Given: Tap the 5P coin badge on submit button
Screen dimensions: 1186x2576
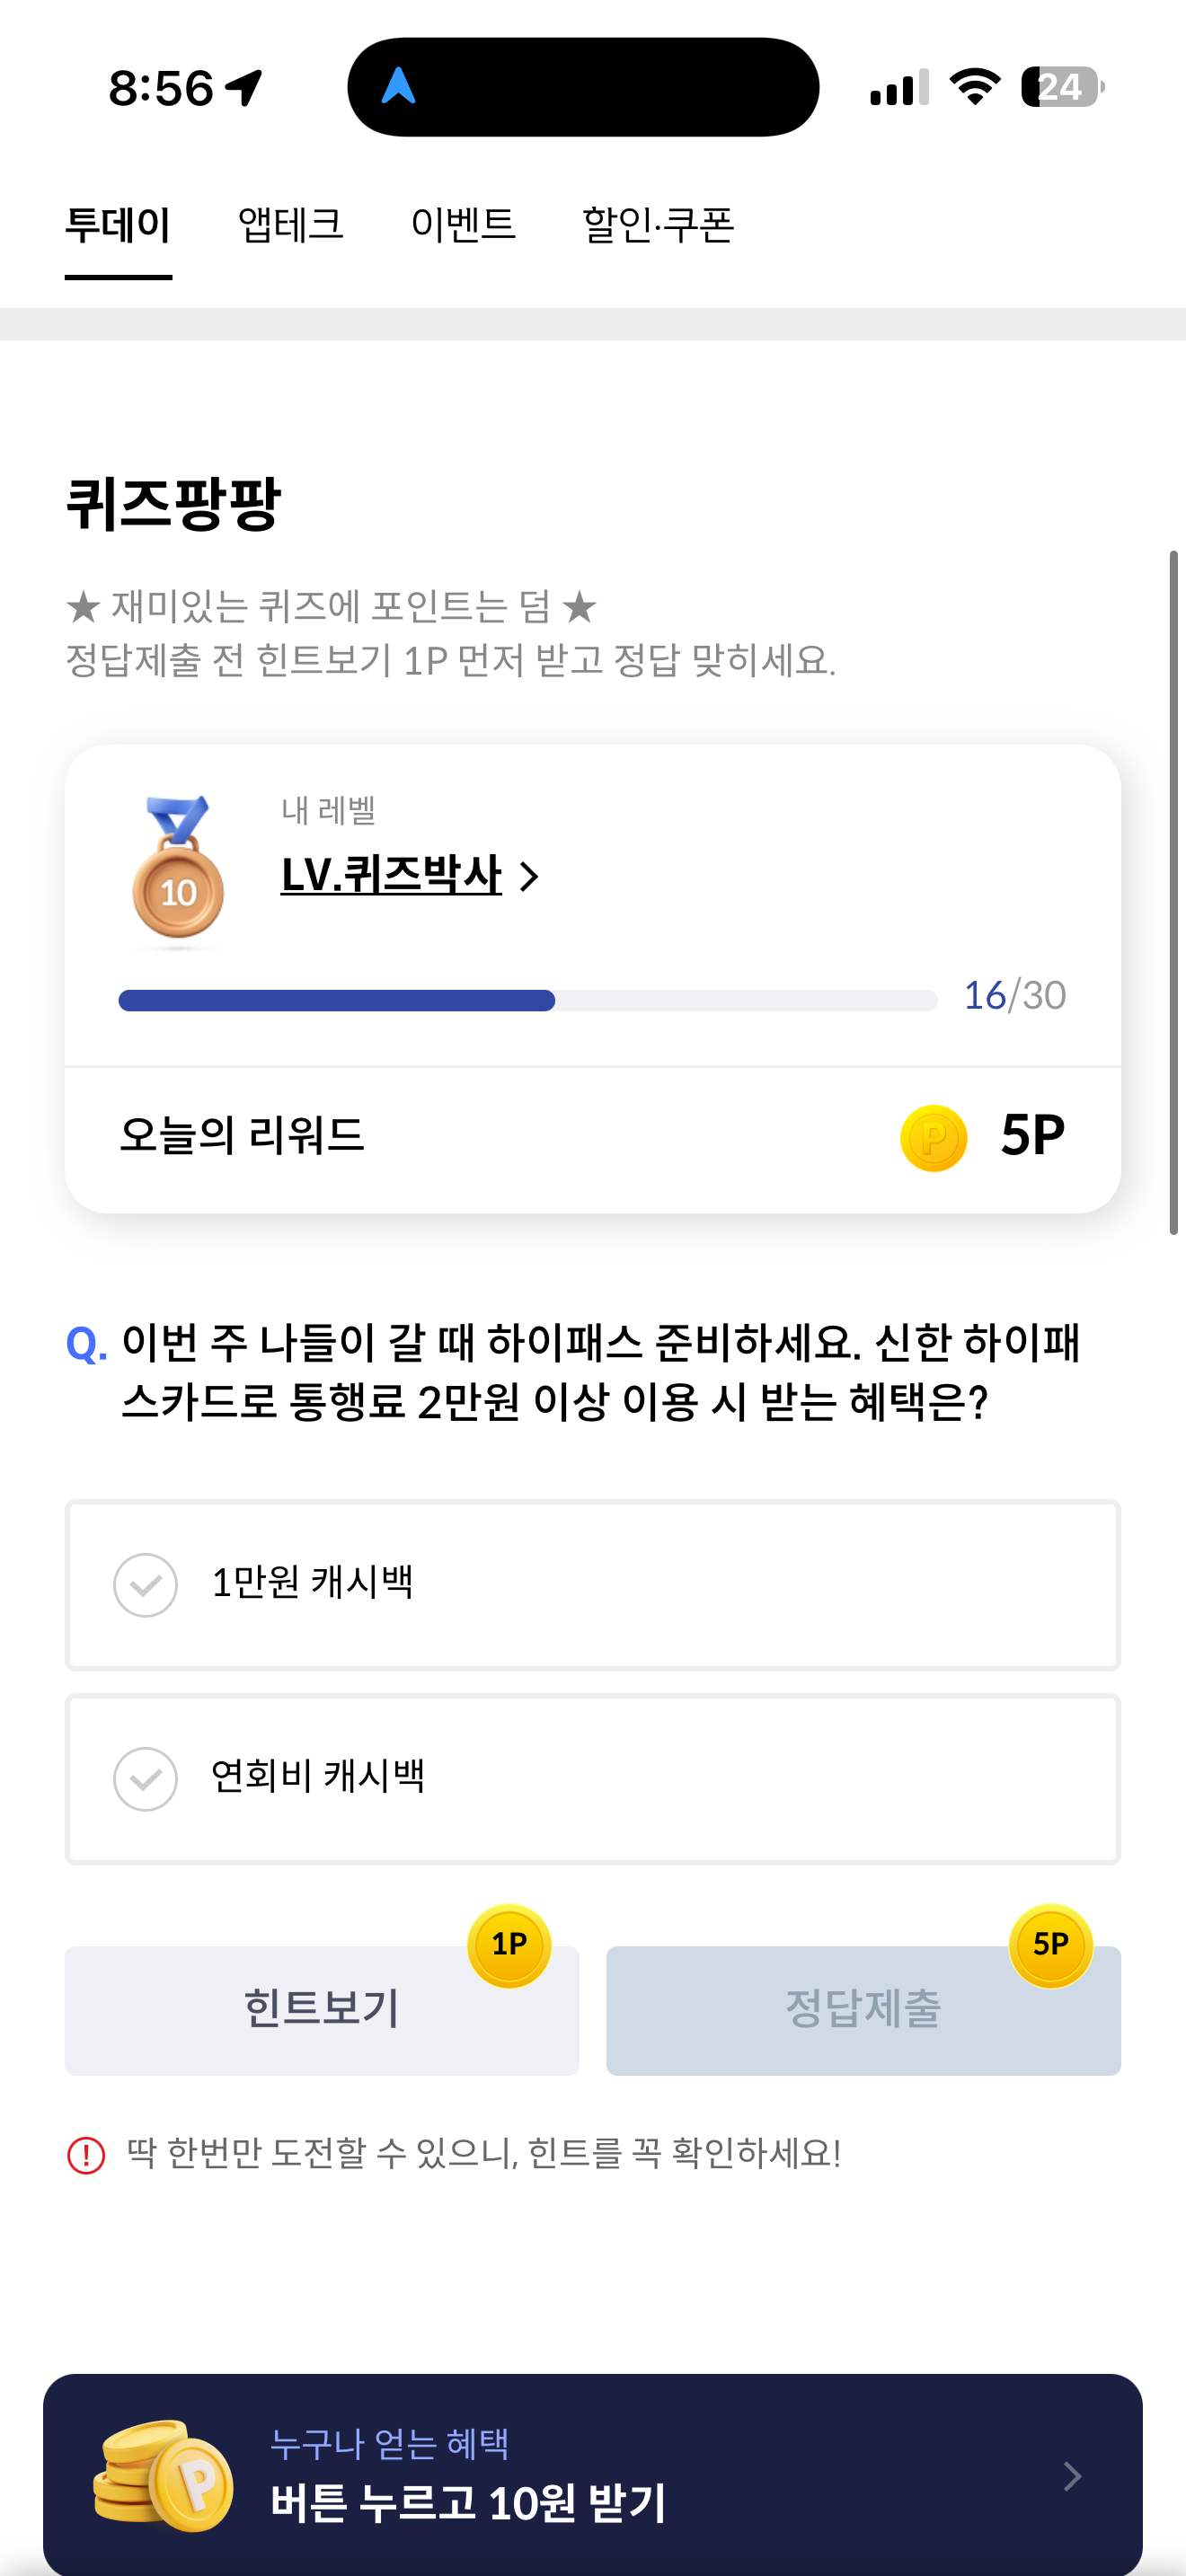Looking at the screenshot, I should (1050, 1945).
